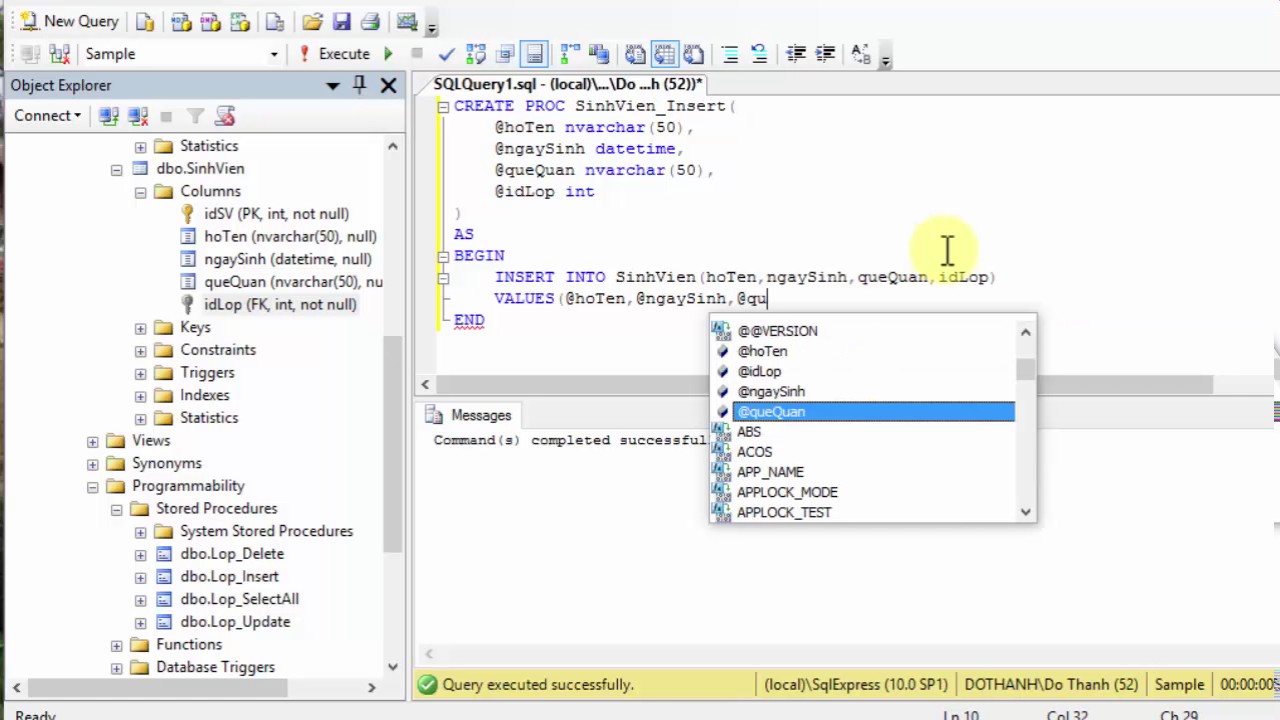Expand the Functions folder node
Viewport: 1280px width, 720px height.
tap(117, 645)
